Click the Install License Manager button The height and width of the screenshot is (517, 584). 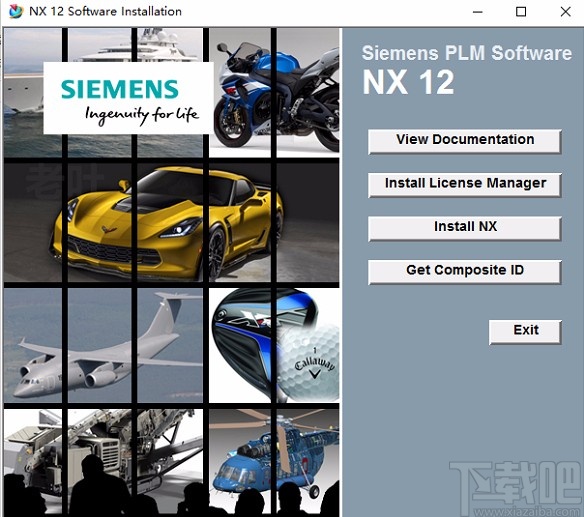point(464,185)
